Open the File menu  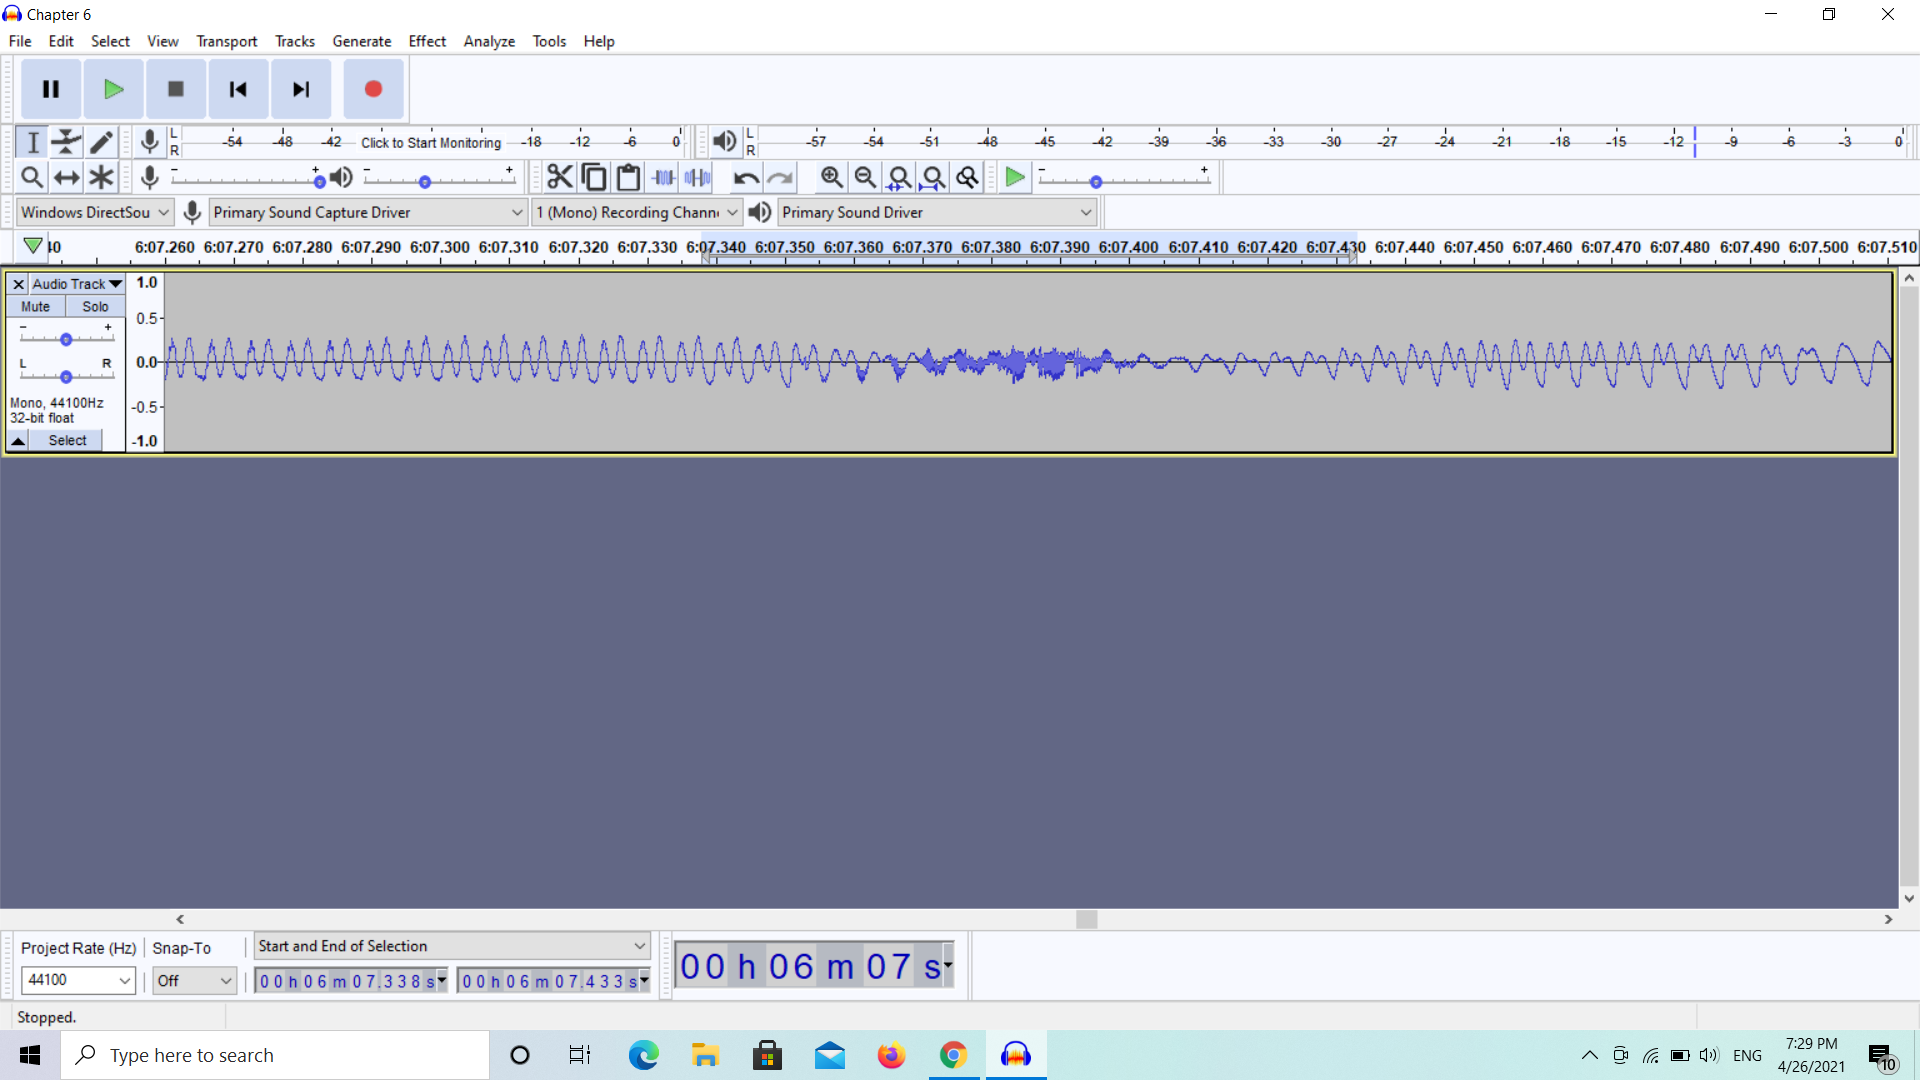20,41
